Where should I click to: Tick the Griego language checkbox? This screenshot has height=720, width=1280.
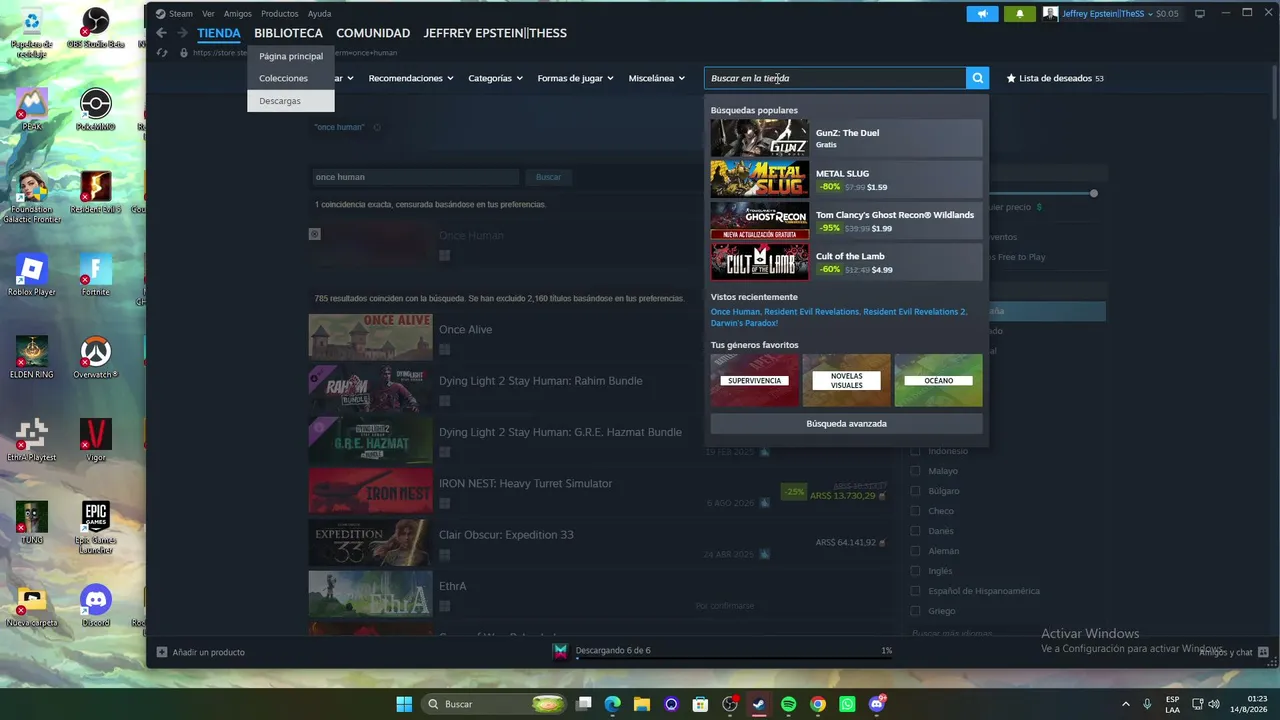click(x=915, y=611)
